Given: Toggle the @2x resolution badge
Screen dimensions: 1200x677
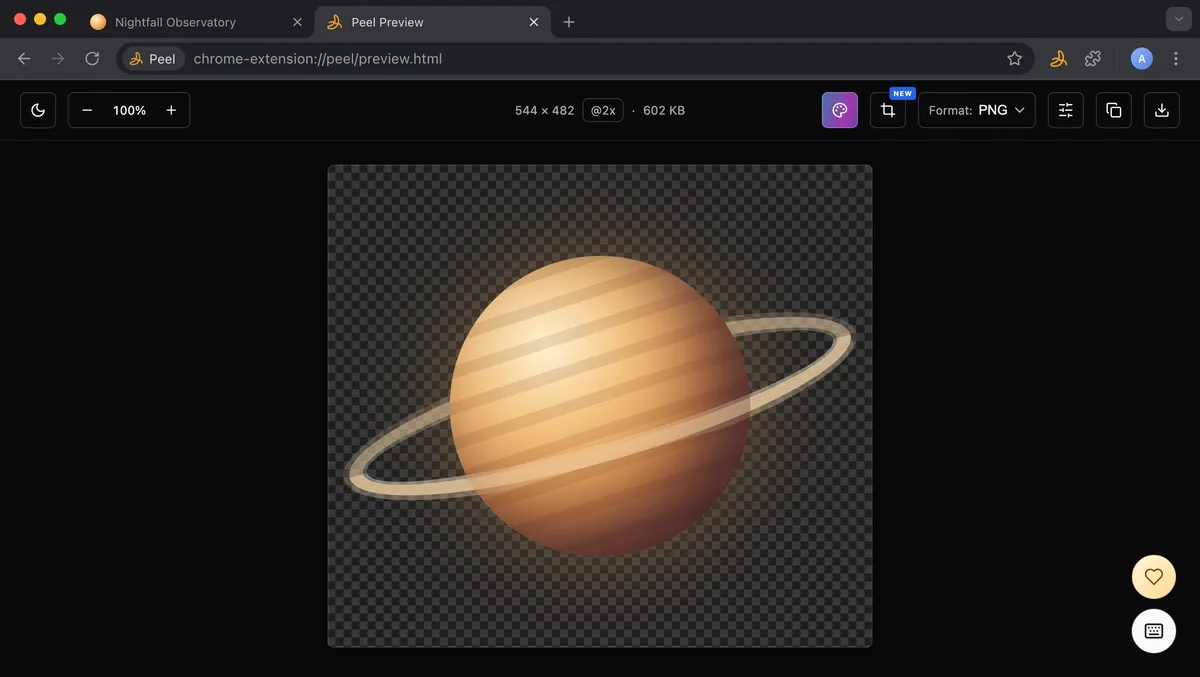Looking at the screenshot, I should click(602, 110).
